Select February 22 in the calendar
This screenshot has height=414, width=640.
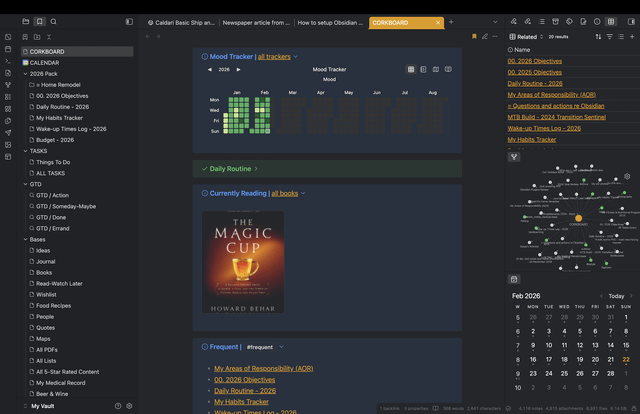click(626, 360)
